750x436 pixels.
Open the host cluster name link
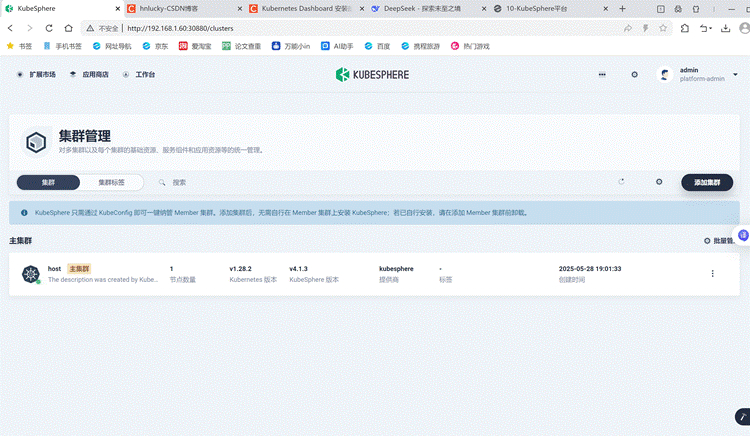55,269
